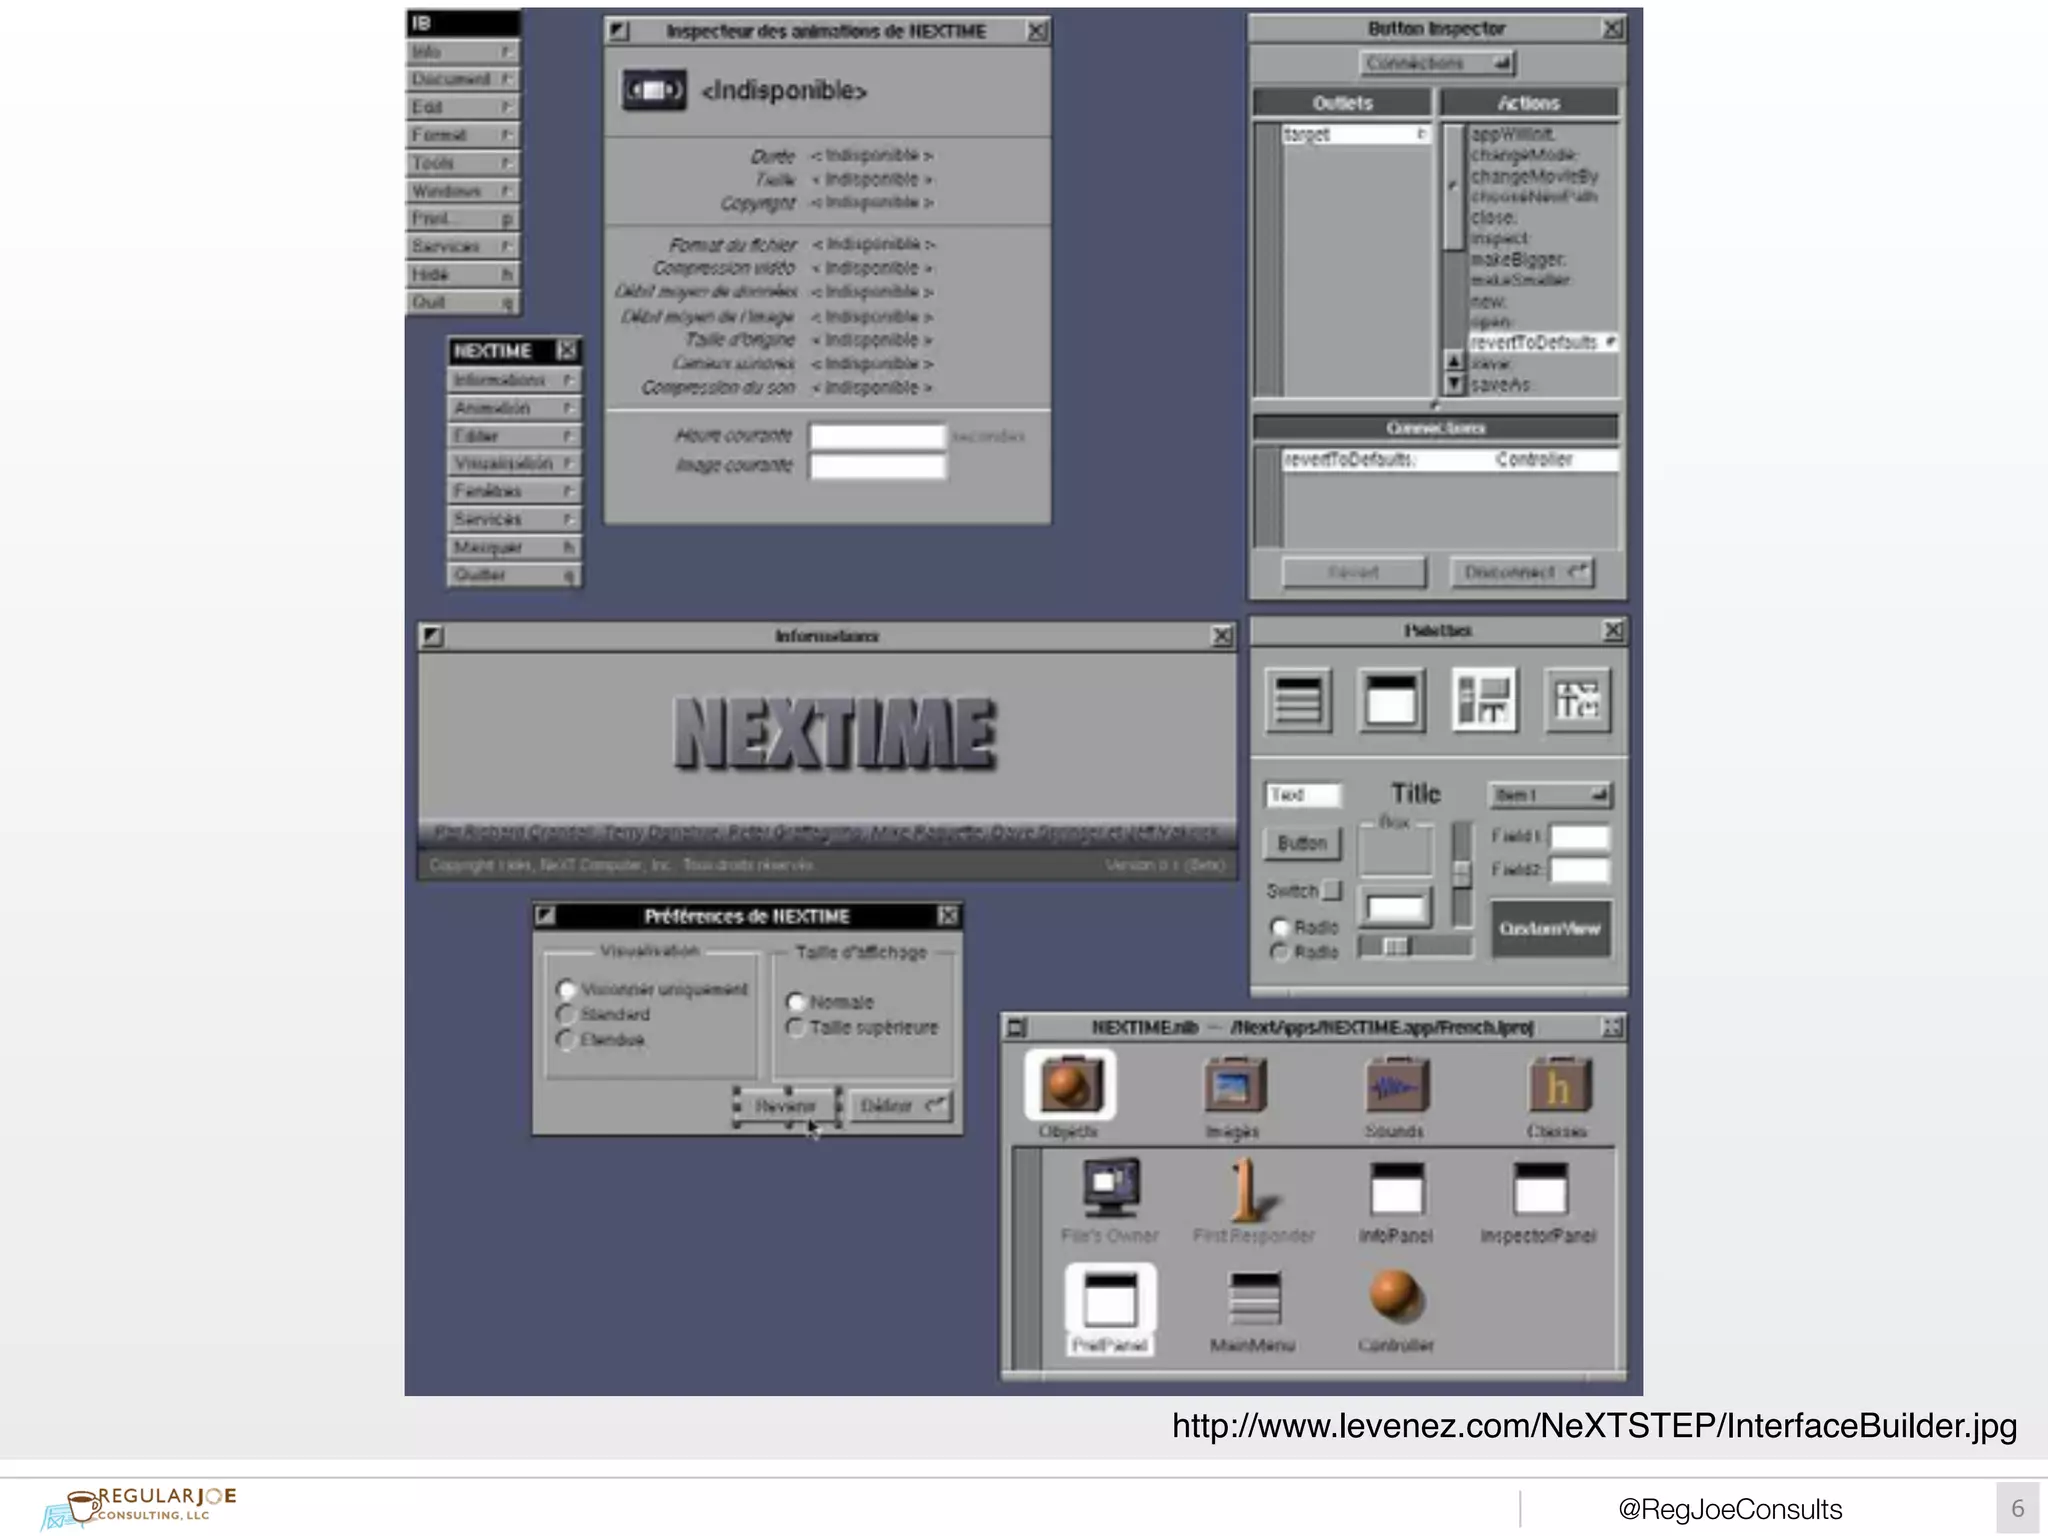The width and height of the screenshot is (2048, 1536).
Task: Choose the basic views palette icon
Action: click(1484, 700)
